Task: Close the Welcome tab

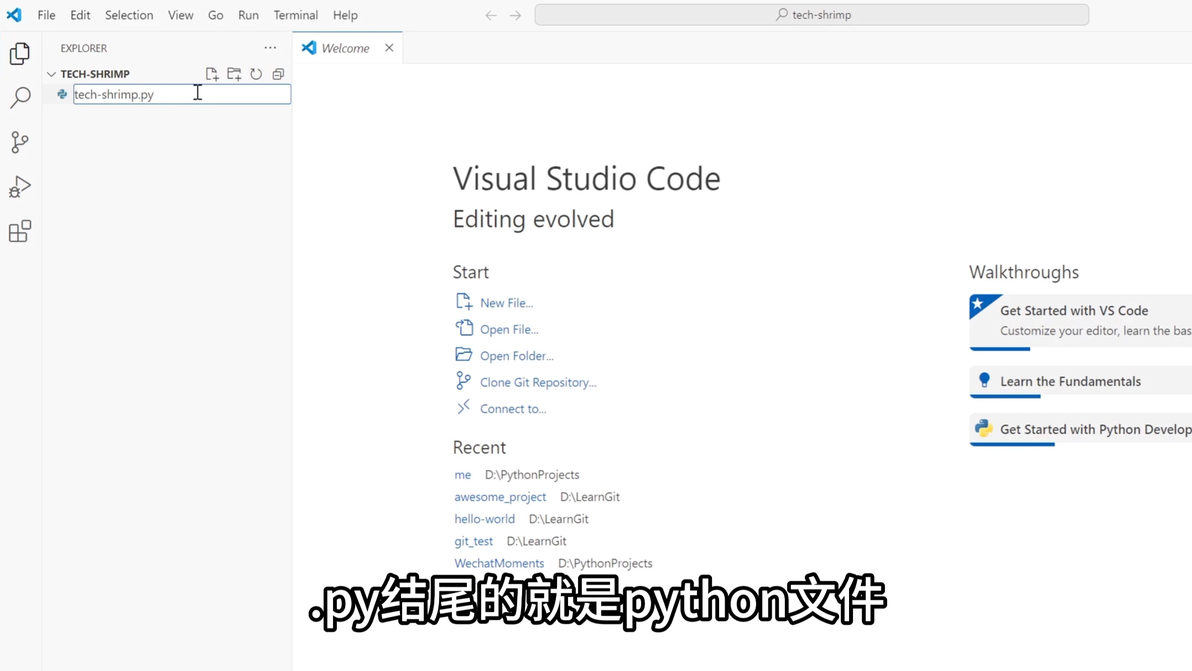Action: pos(389,48)
